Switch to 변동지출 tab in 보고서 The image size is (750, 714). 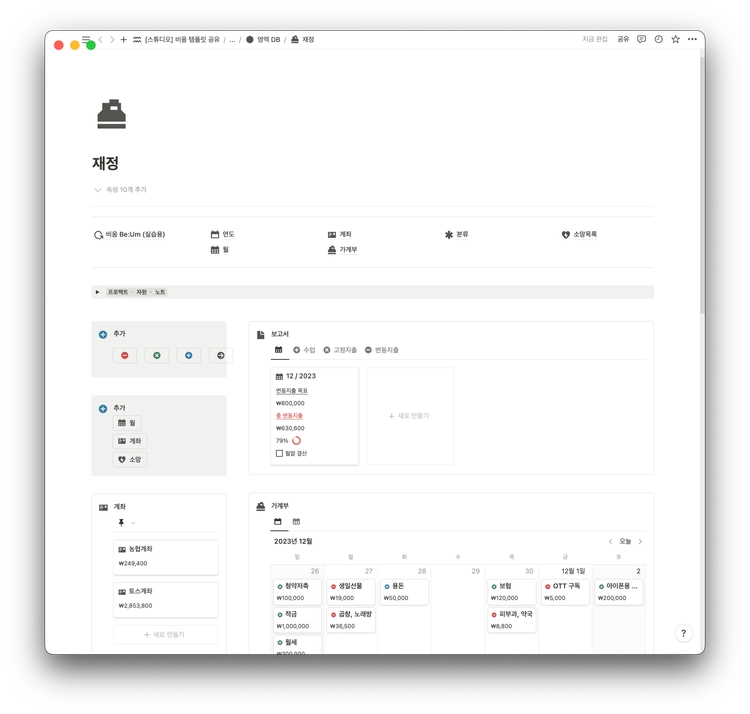pos(382,350)
